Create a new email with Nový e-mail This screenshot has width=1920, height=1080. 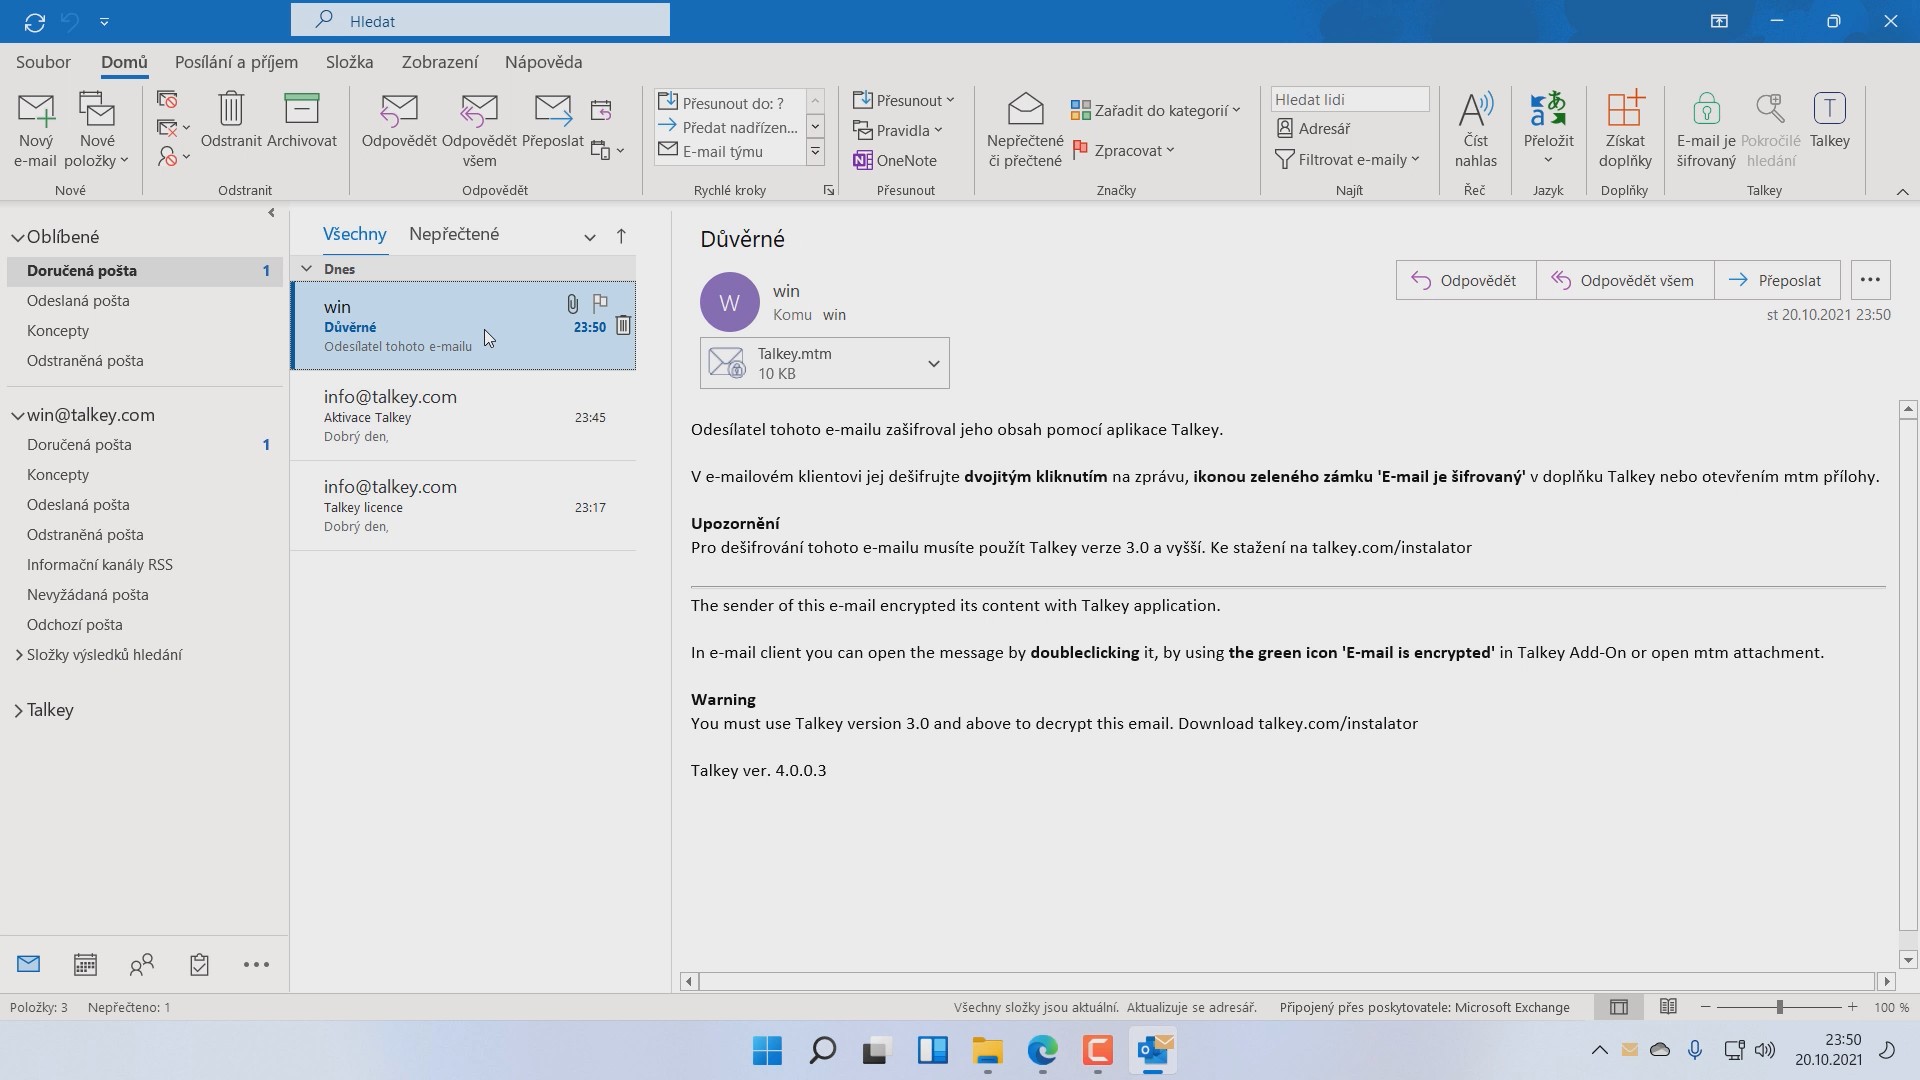35,128
